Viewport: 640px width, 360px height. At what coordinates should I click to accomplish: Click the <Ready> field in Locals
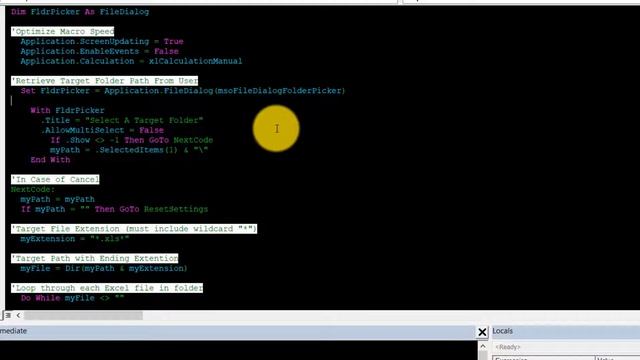(567, 347)
